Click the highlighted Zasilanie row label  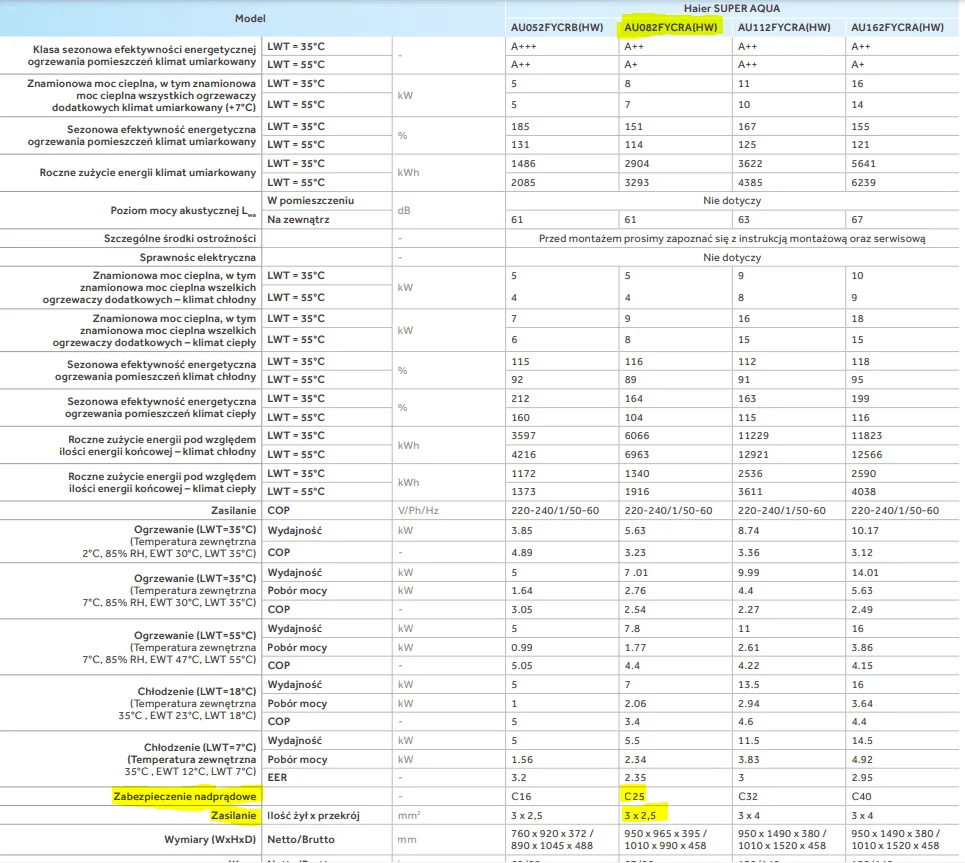(234, 816)
